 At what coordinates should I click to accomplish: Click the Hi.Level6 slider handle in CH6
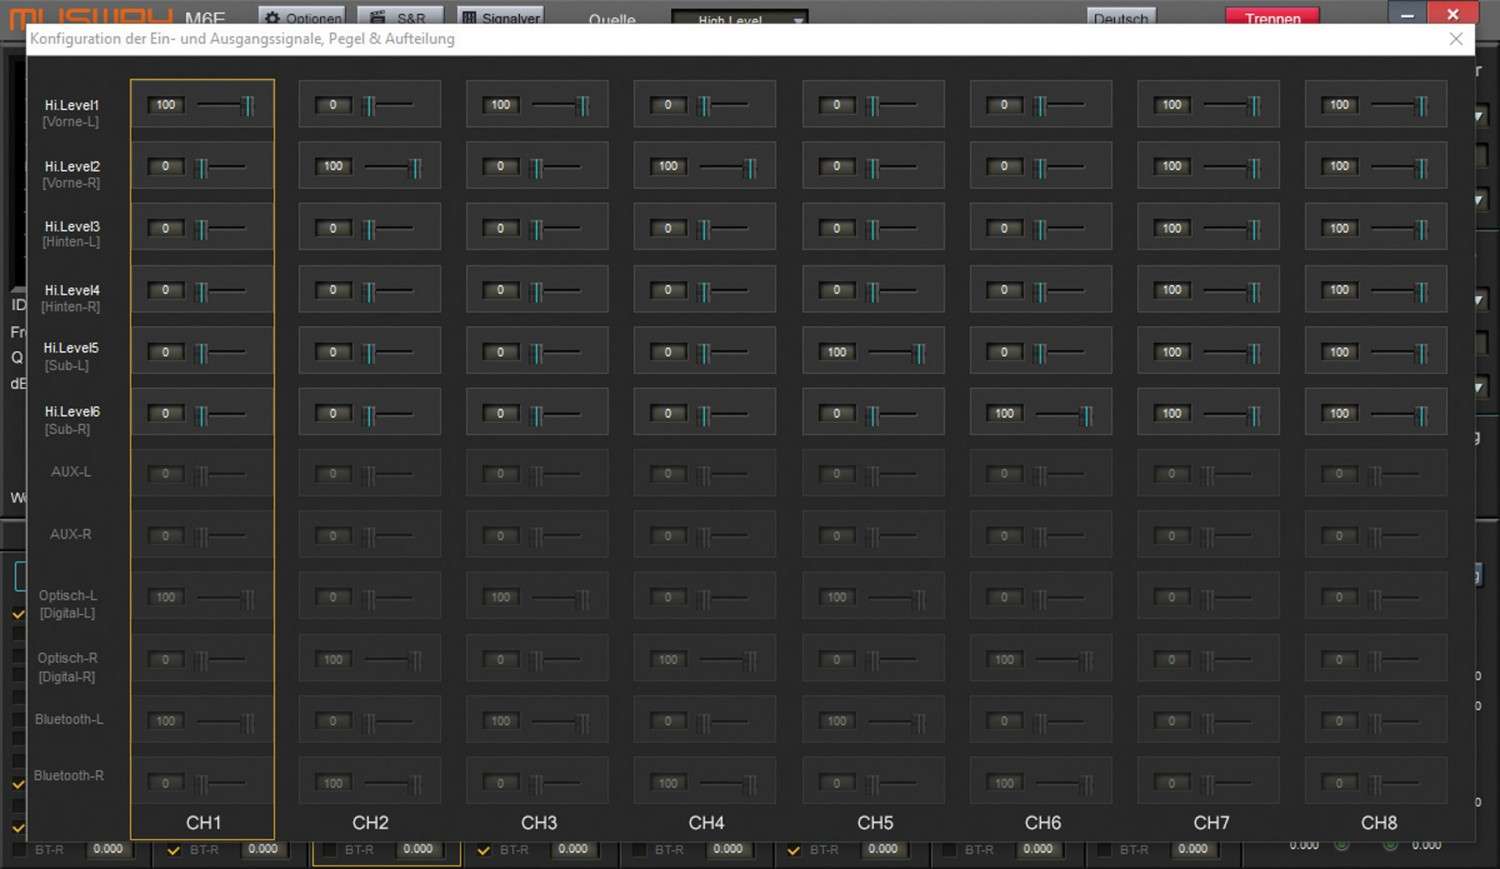click(x=1086, y=414)
